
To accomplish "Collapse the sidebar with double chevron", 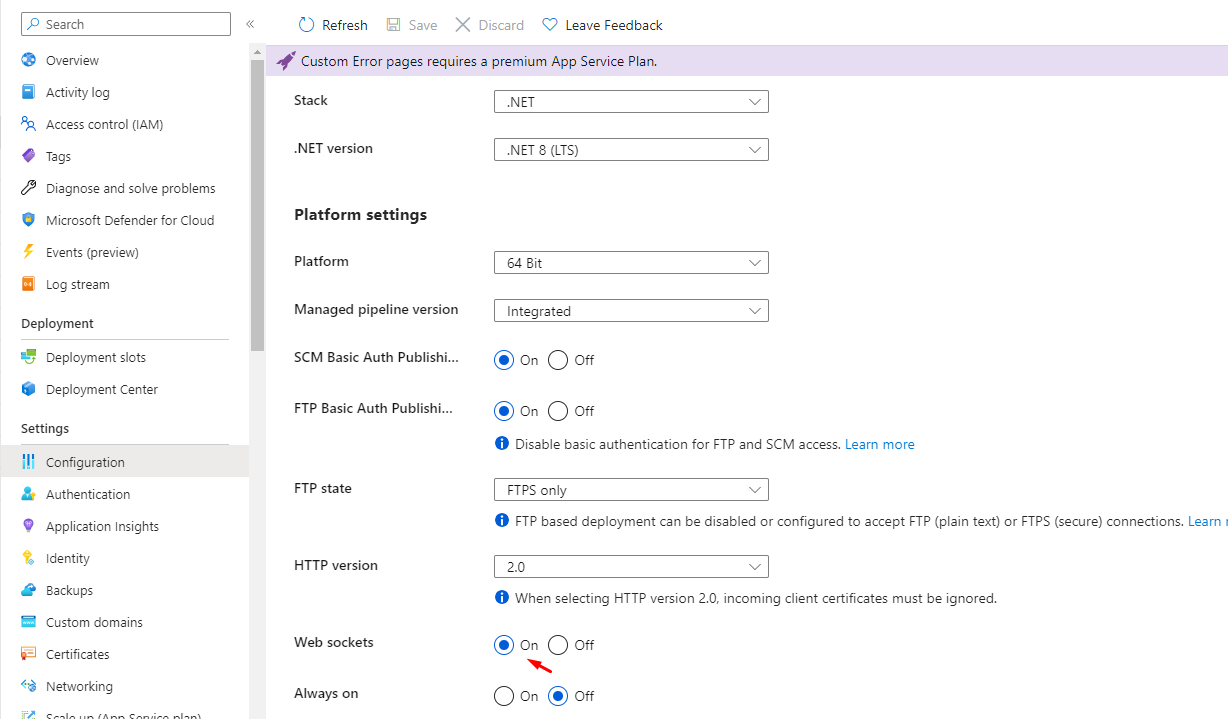I will (250, 24).
